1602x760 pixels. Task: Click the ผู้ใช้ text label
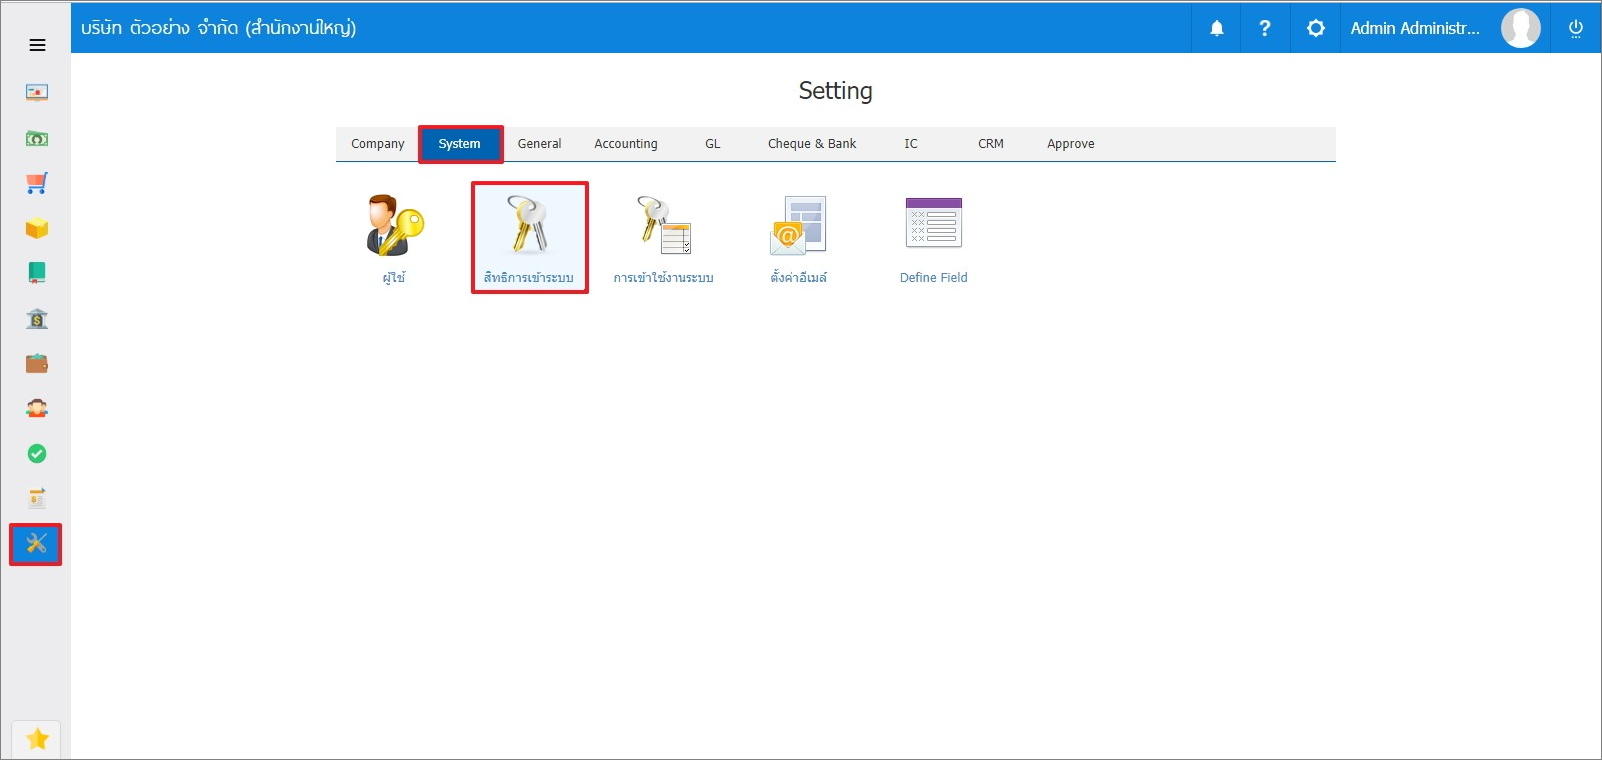pos(394,278)
